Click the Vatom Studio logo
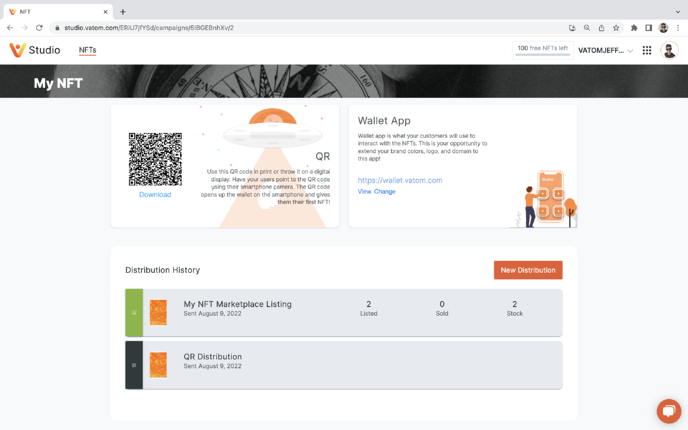 click(x=35, y=50)
